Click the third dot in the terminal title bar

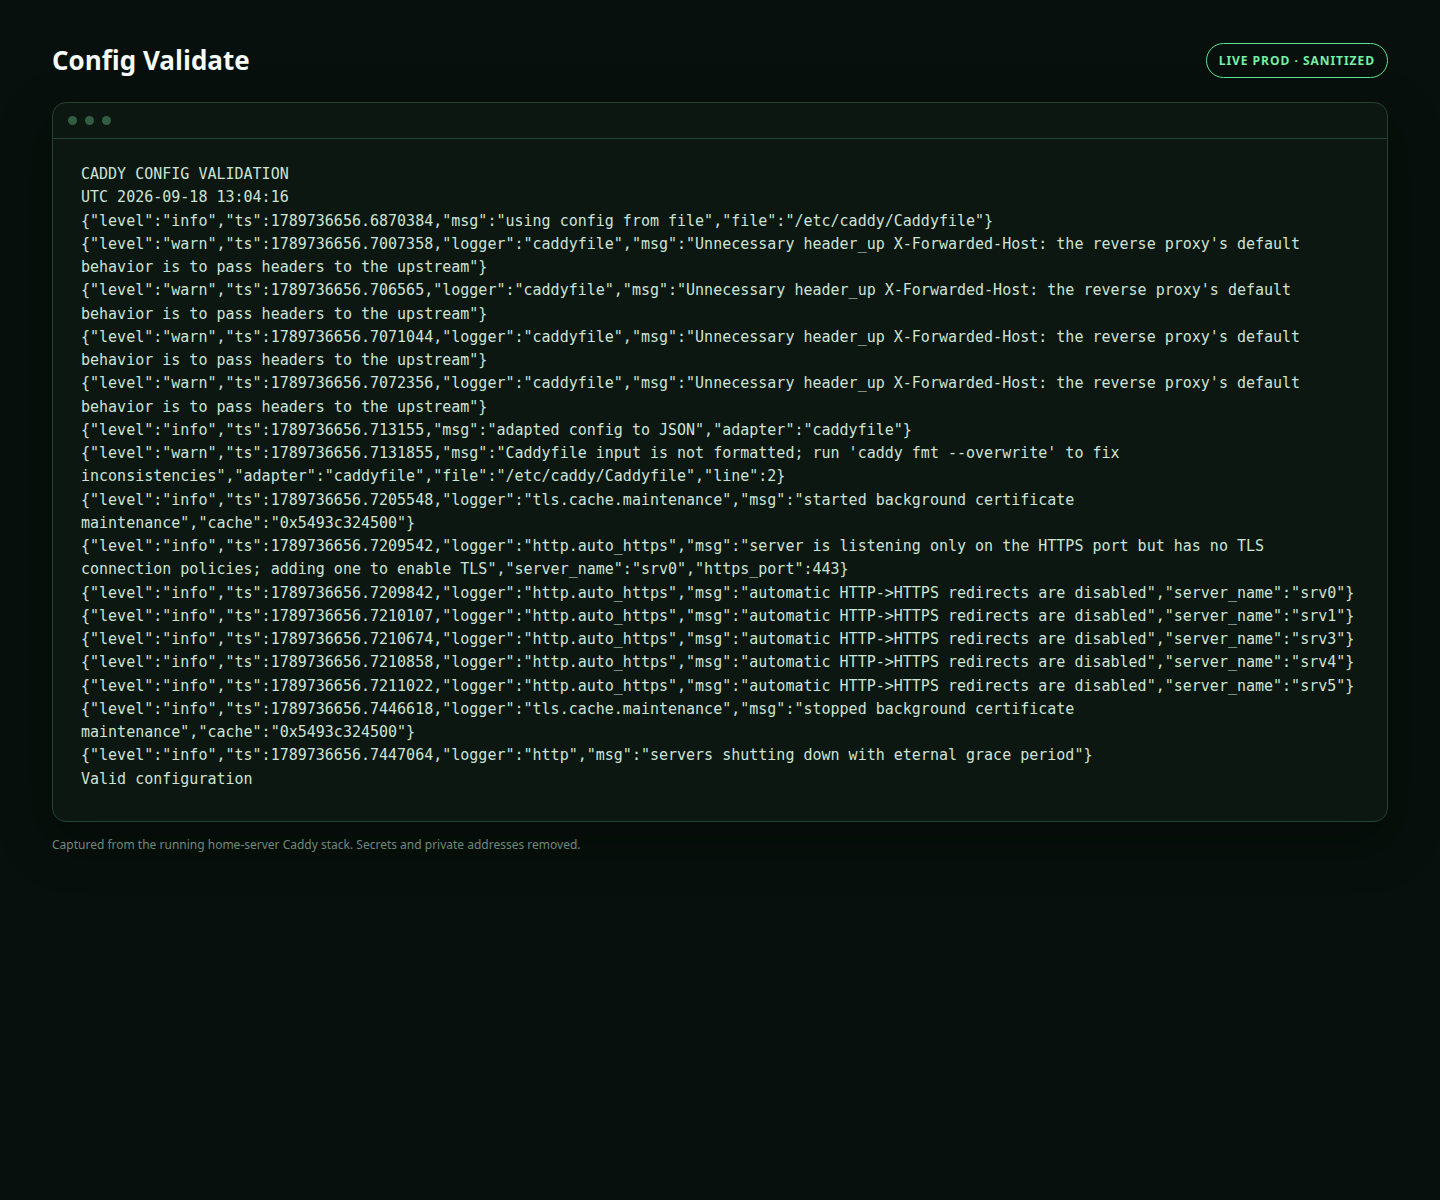[x=106, y=120]
